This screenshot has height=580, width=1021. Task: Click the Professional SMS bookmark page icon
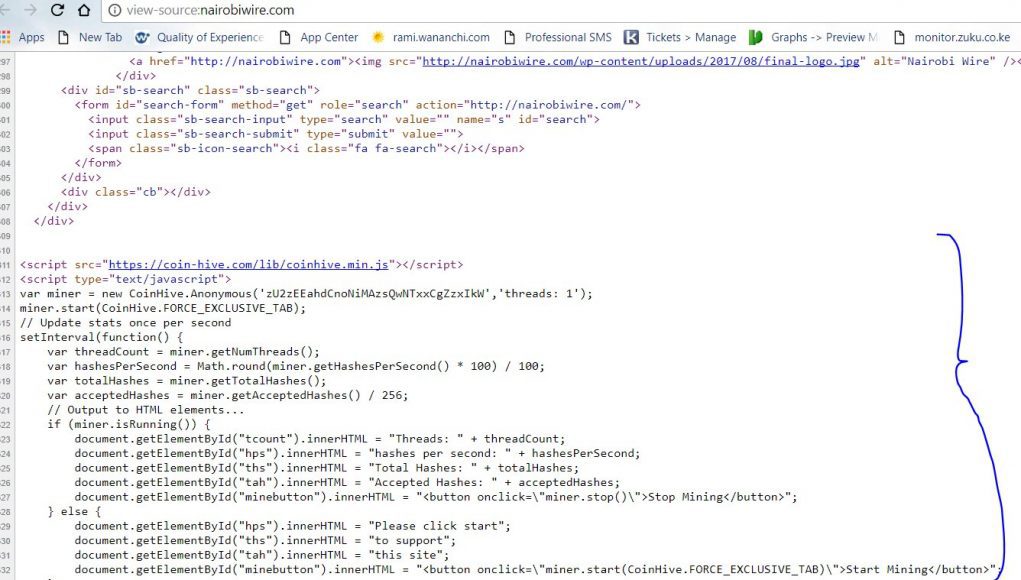[509, 37]
